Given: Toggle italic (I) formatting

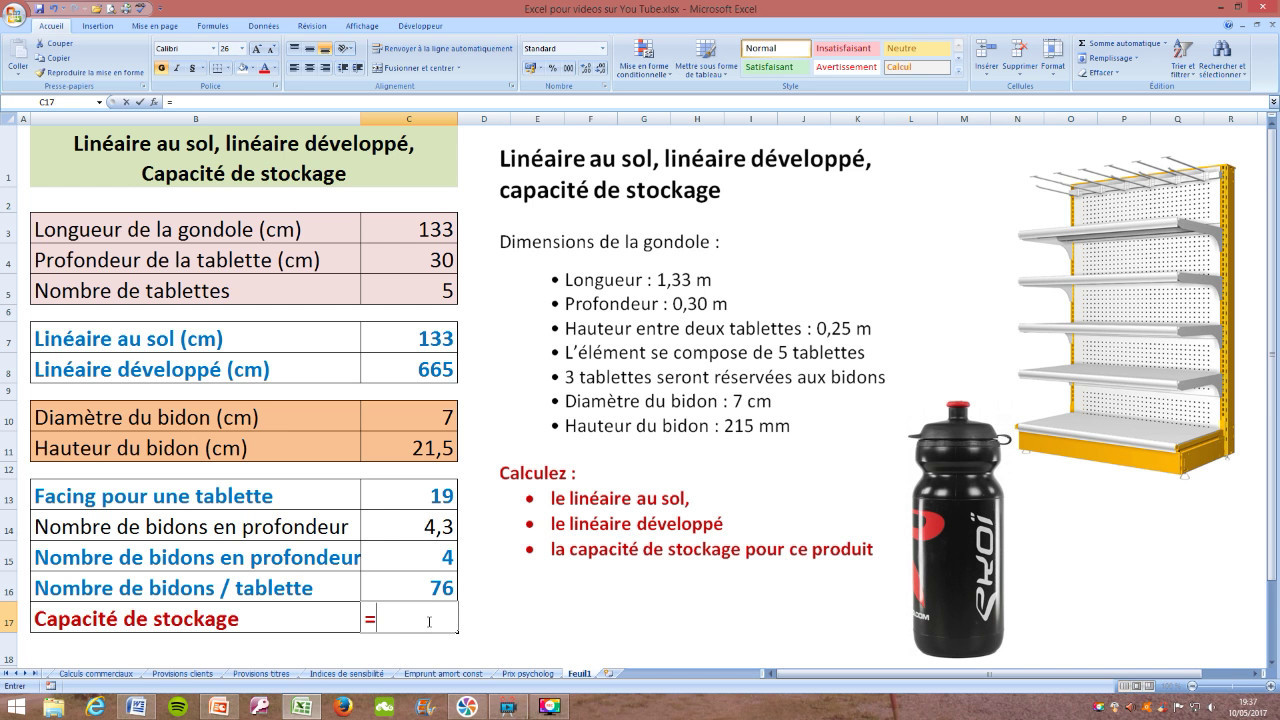Looking at the screenshot, I should point(176,68).
